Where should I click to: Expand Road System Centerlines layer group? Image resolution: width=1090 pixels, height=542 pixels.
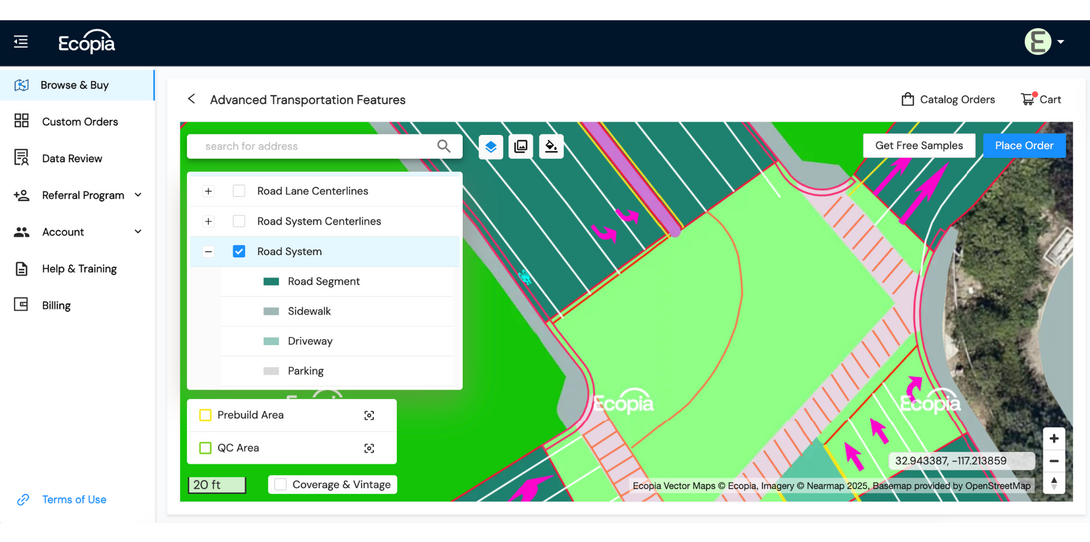point(208,221)
